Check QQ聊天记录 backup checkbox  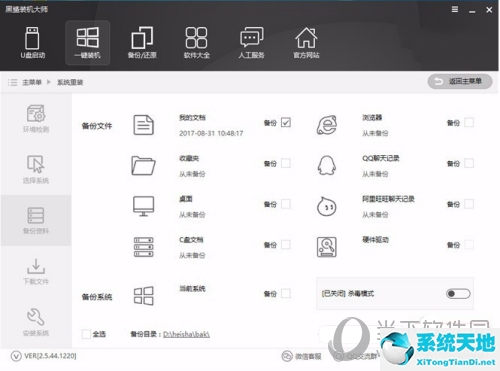(469, 163)
